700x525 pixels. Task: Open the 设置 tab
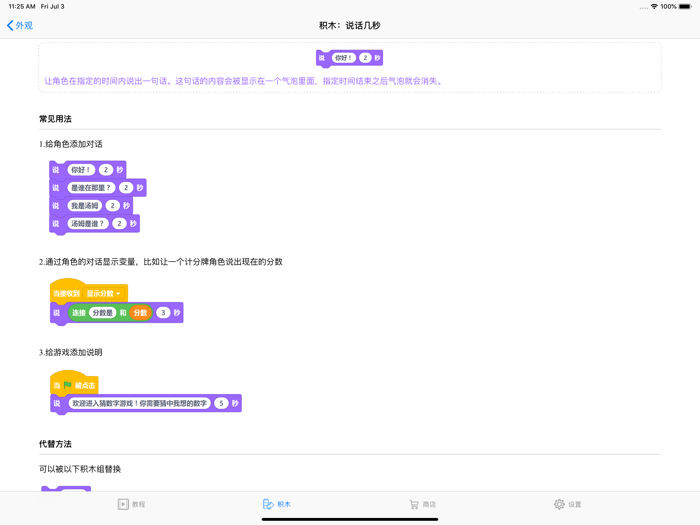tap(567, 504)
